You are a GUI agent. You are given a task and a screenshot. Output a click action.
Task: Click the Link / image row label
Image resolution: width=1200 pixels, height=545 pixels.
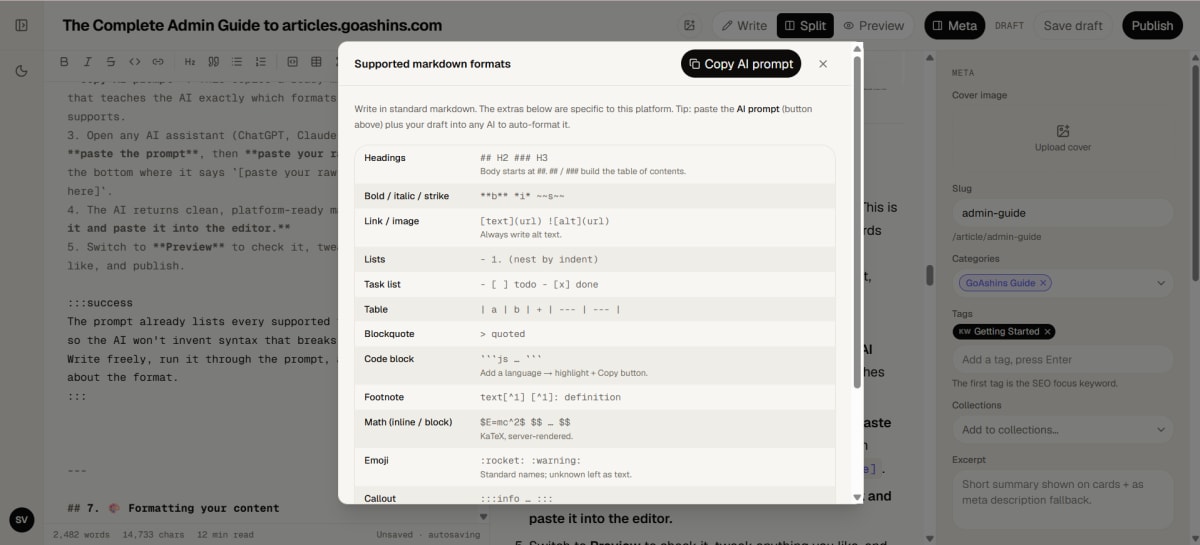391,221
